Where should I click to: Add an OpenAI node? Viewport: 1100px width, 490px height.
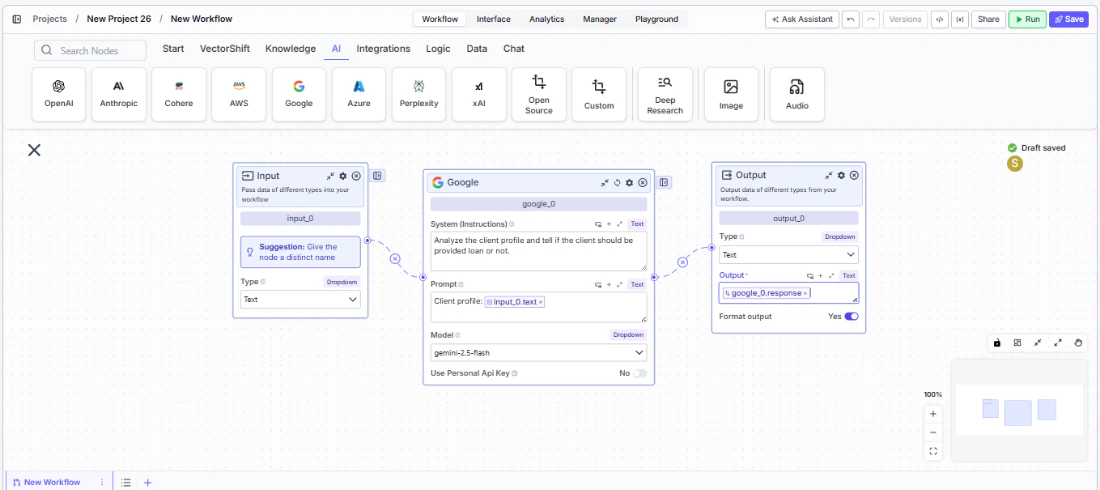click(59, 94)
